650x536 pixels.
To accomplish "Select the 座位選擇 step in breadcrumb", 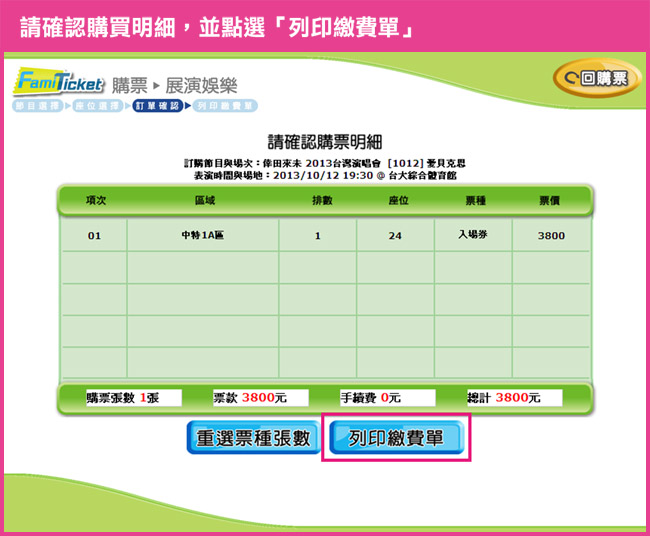I will coord(97,105).
